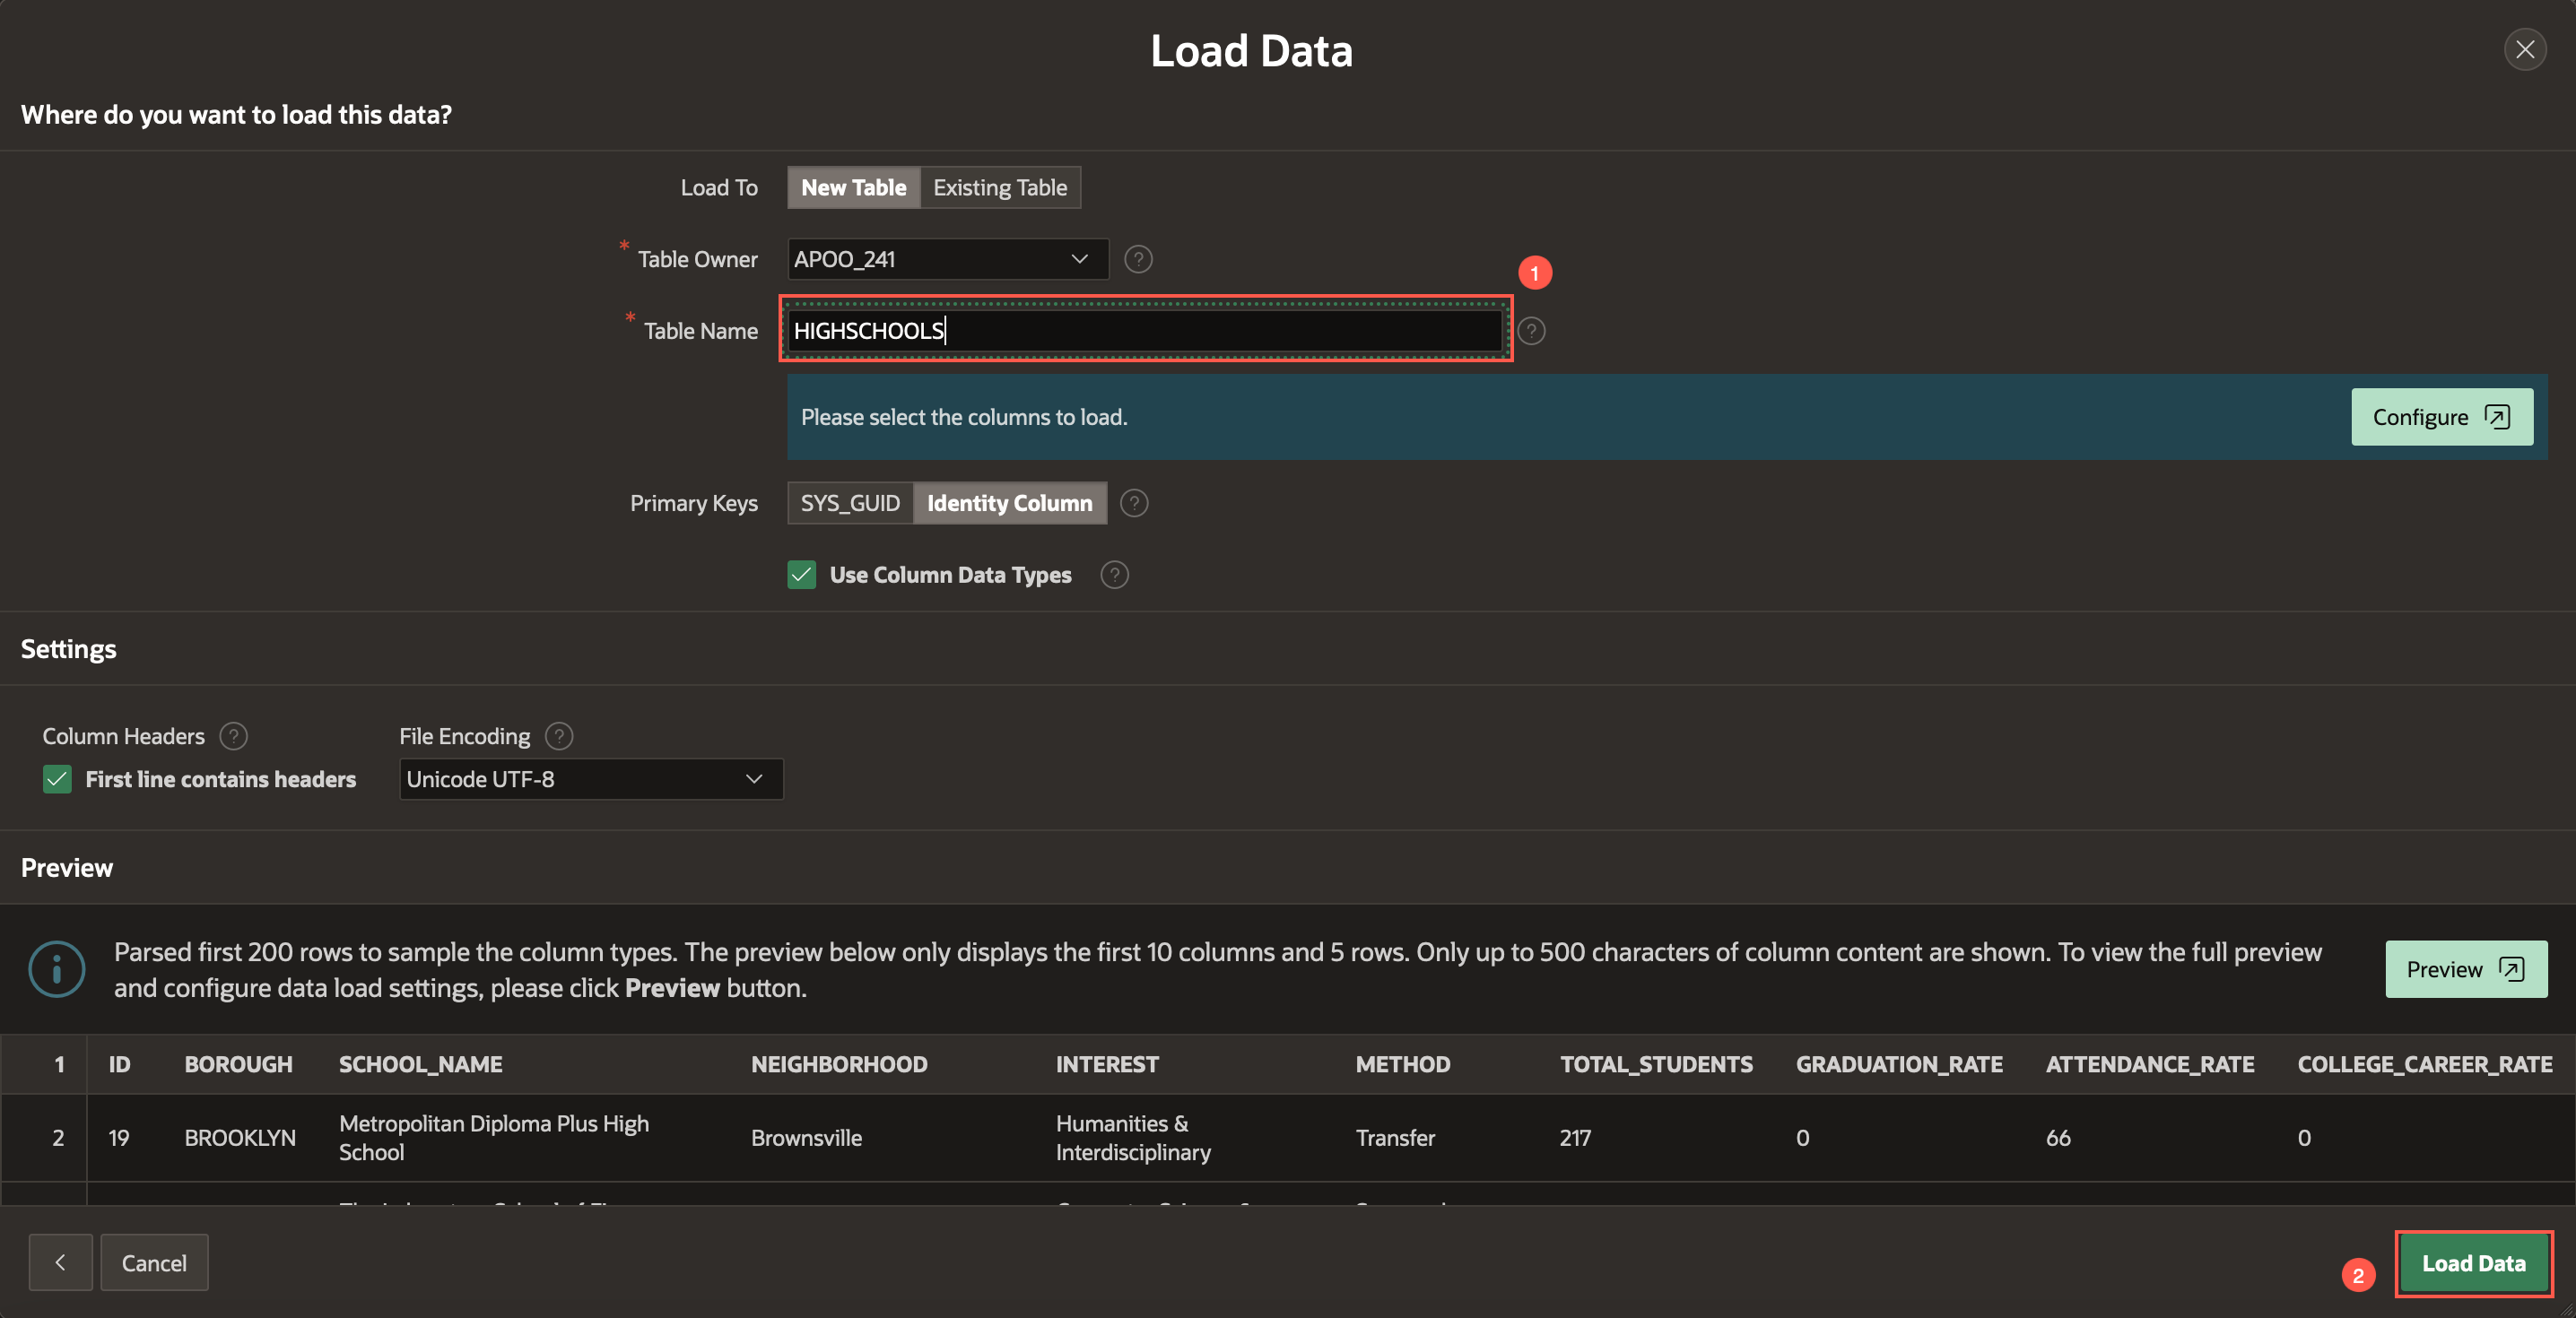Click Metropolitan Diploma Plus High School cell

tap(494, 1138)
